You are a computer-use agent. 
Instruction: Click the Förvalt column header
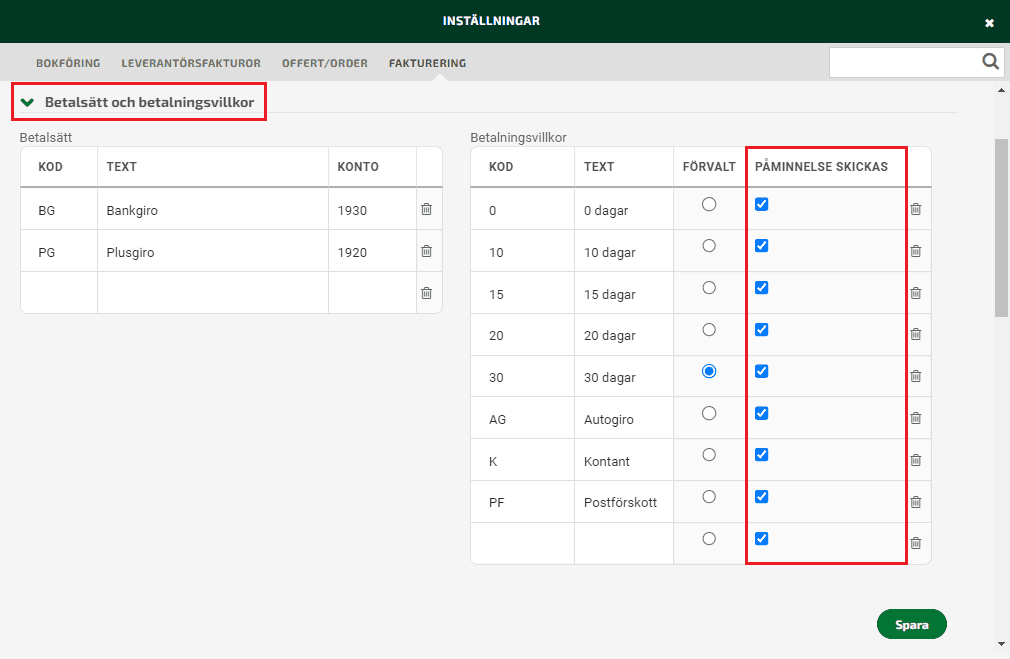coord(709,166)
